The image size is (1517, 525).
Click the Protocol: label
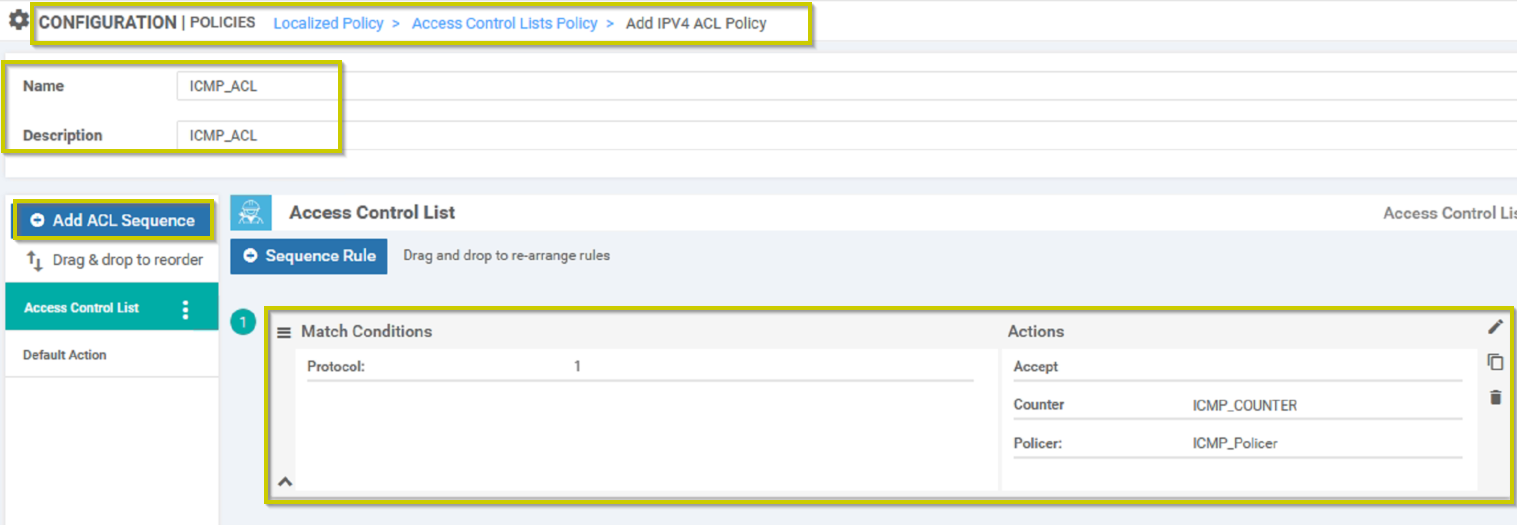(x=336, y=366)
